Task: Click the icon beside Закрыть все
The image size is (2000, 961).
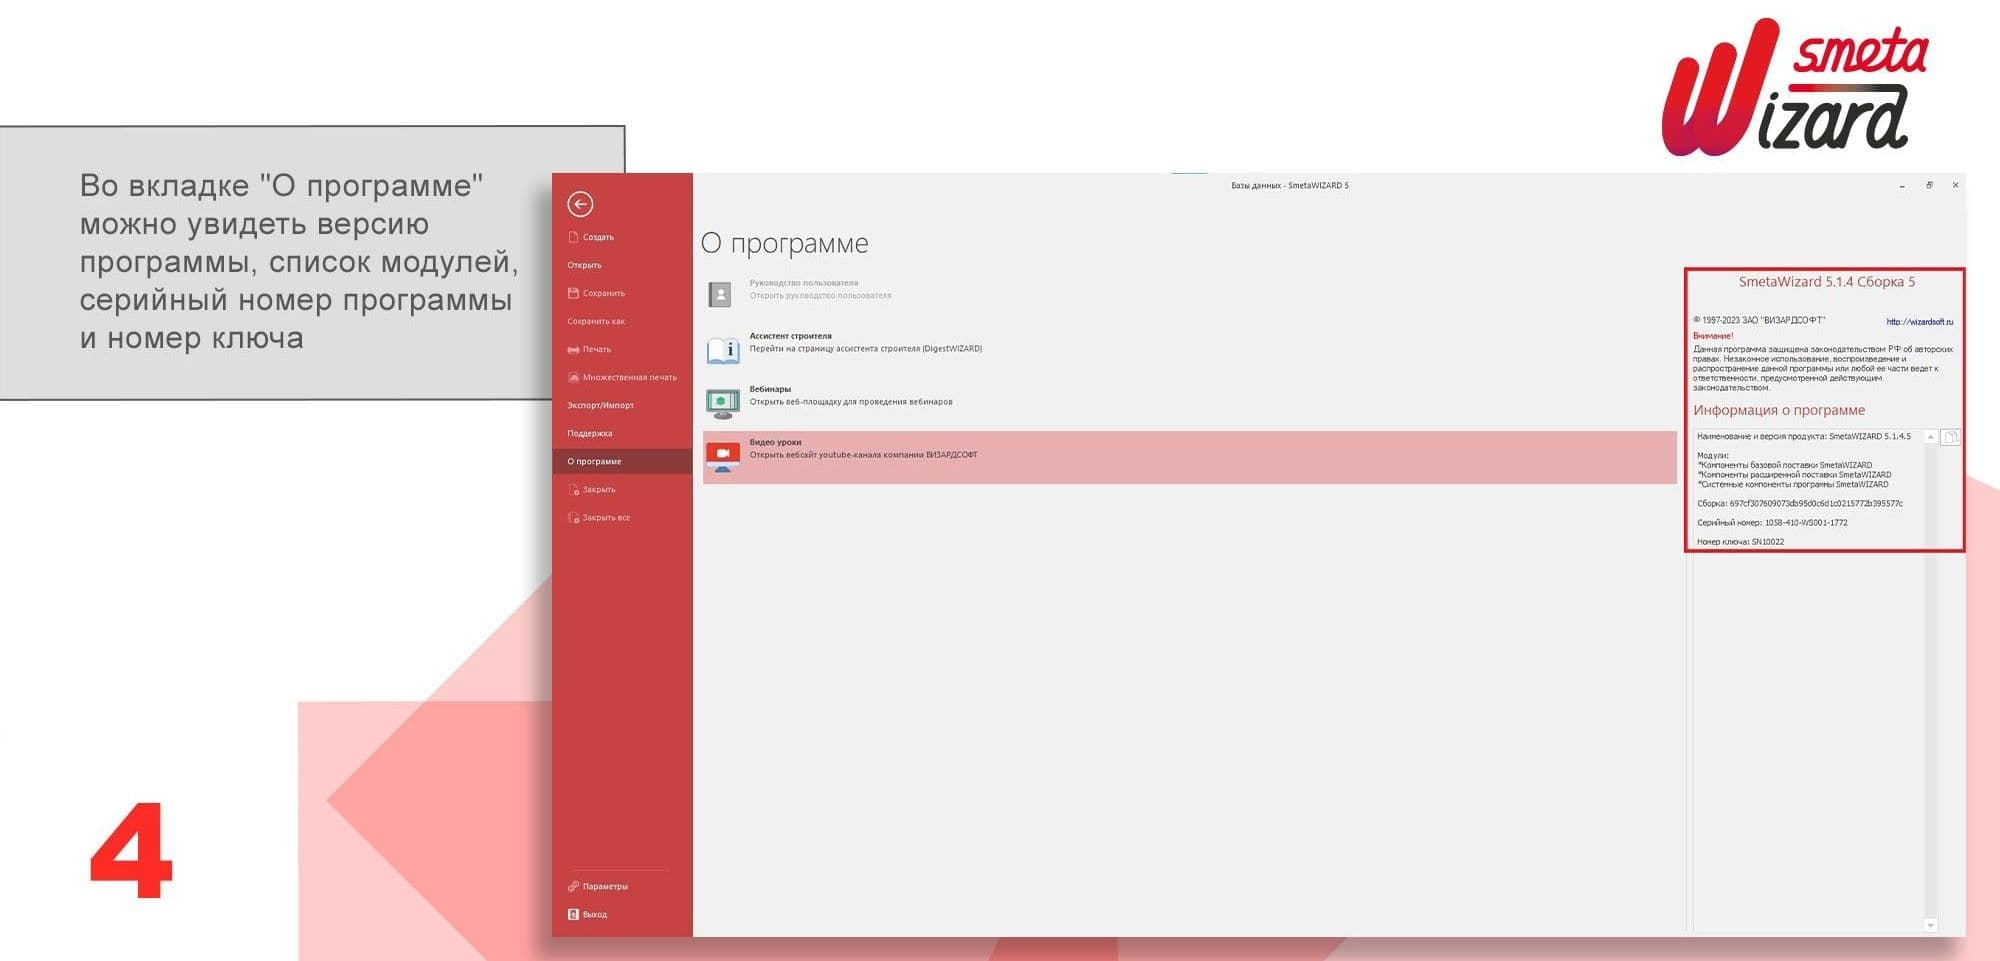Action: (x=573, y=517)
